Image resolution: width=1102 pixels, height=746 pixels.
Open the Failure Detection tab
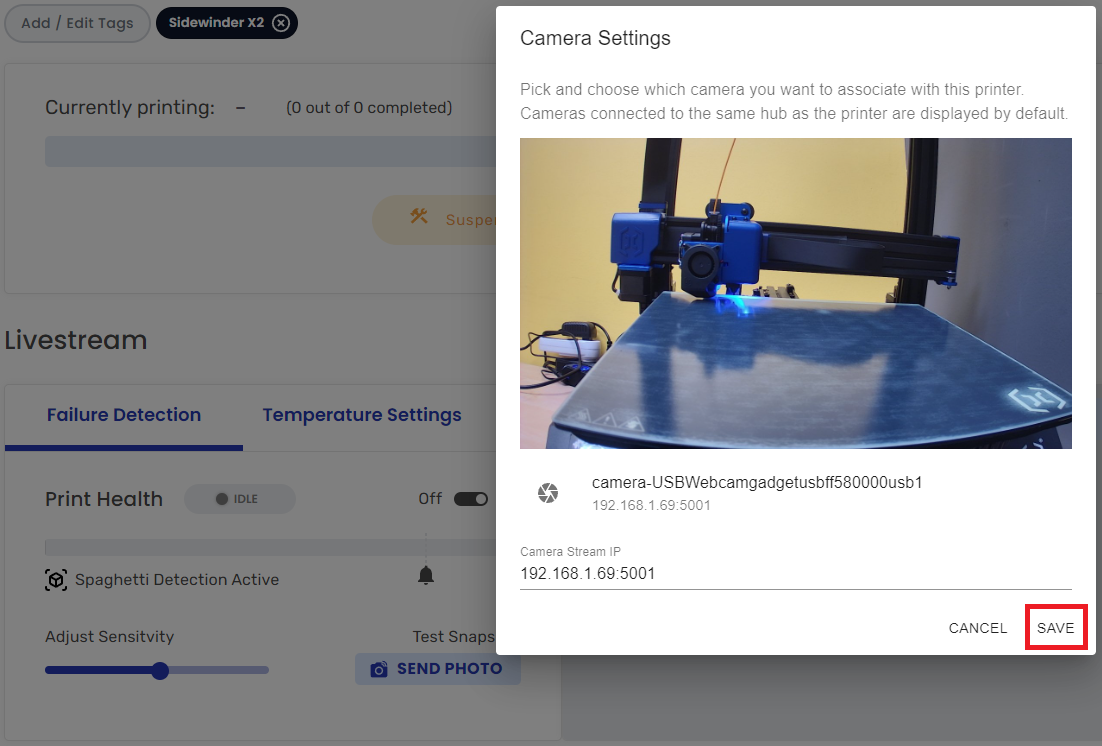pyautogui.click(x=123, y=414)
